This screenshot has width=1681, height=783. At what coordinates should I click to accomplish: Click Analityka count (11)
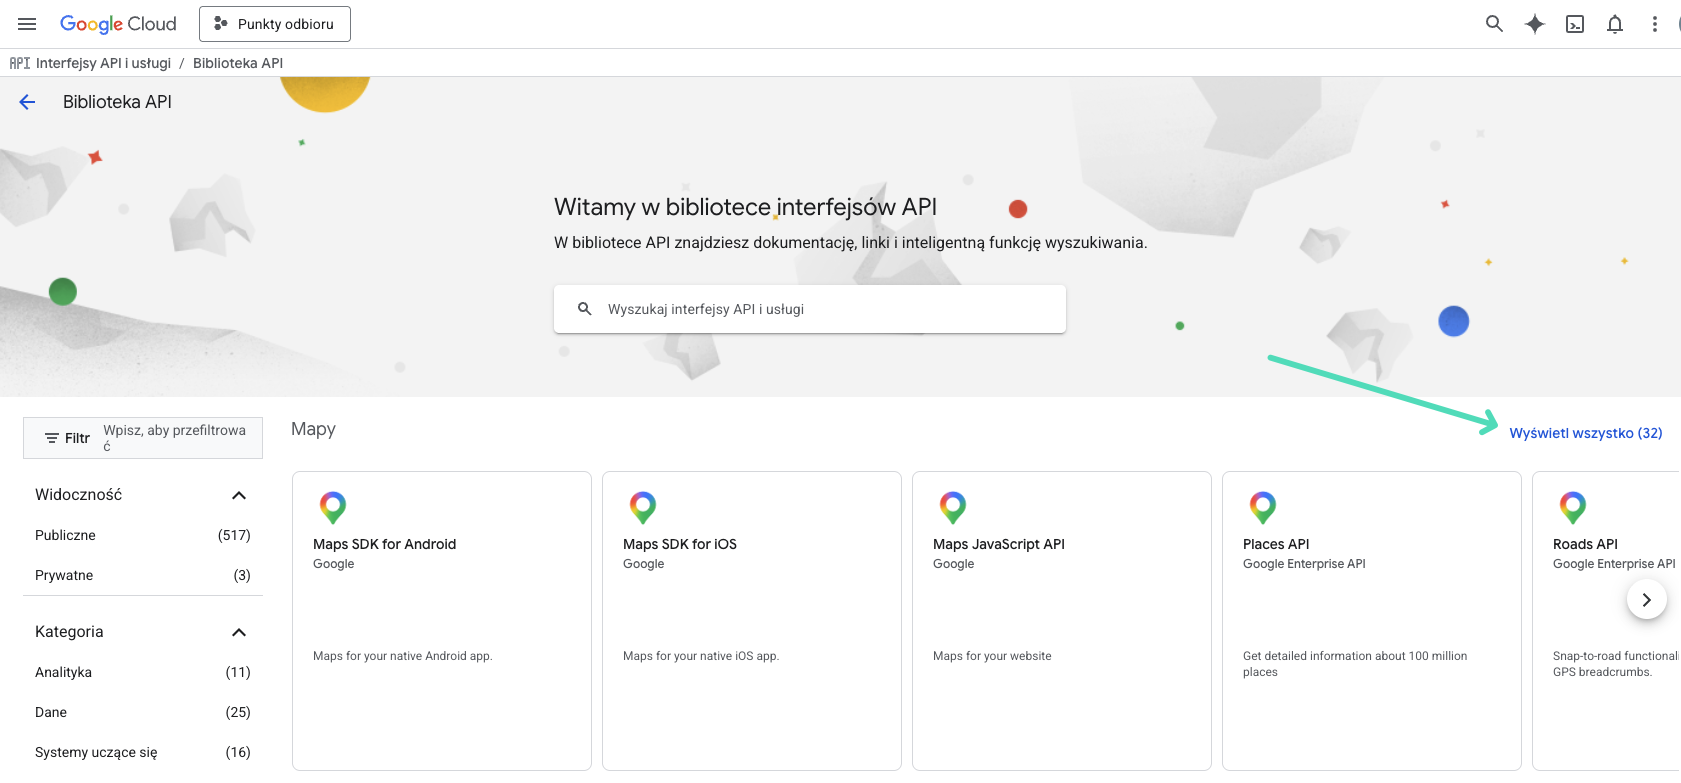tap(238, 672)
